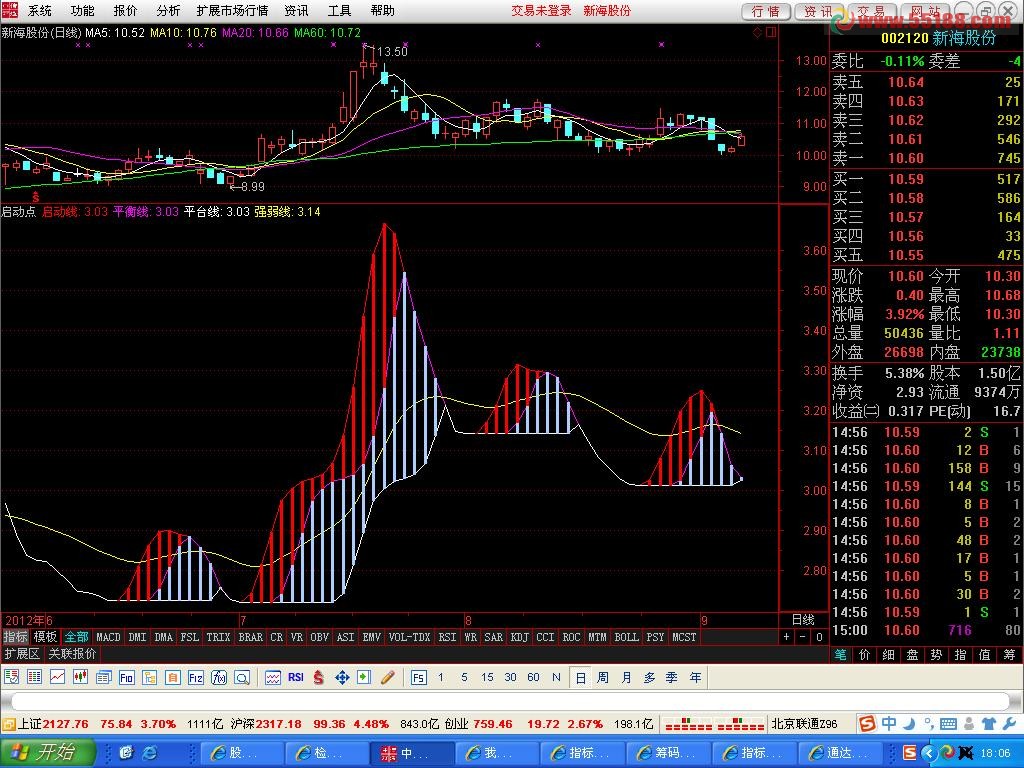This screenshot has width=1024, height=768.
Task: Switch to 60 minute period
Action: (x=534, y=677)
